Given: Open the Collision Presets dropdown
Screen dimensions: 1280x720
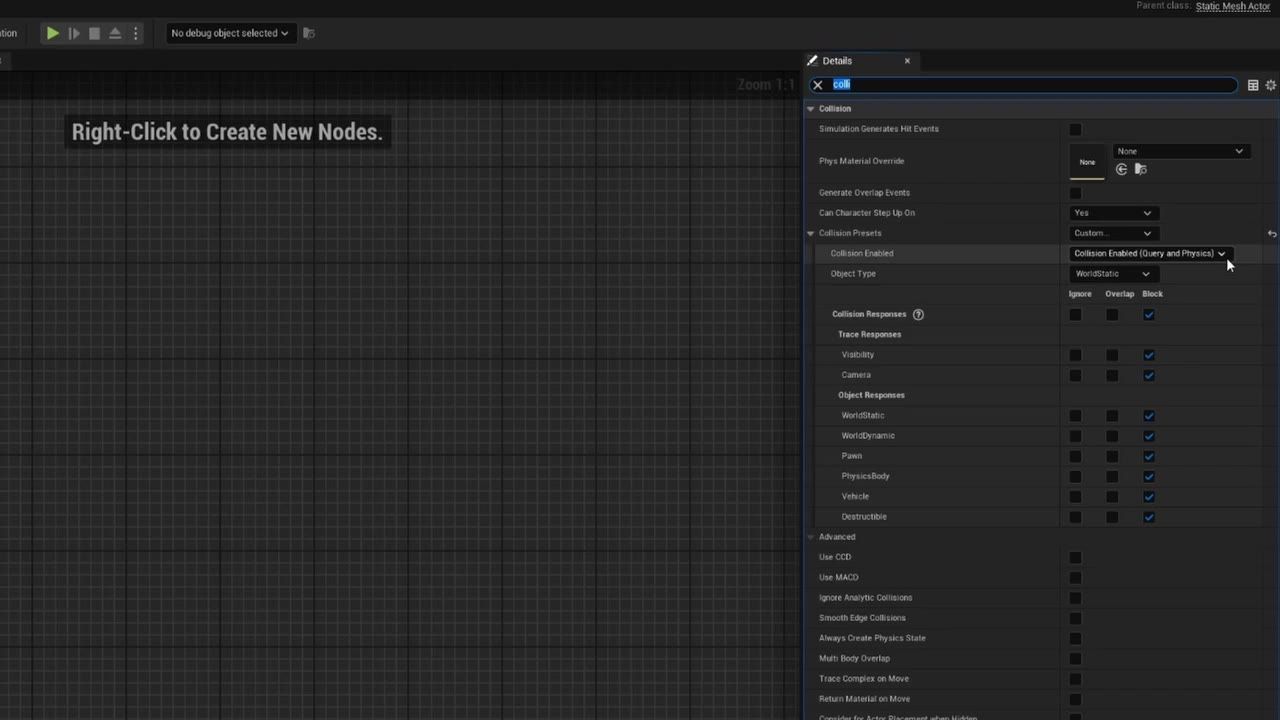Looking at the screenshot, I should pos(1112,233).
